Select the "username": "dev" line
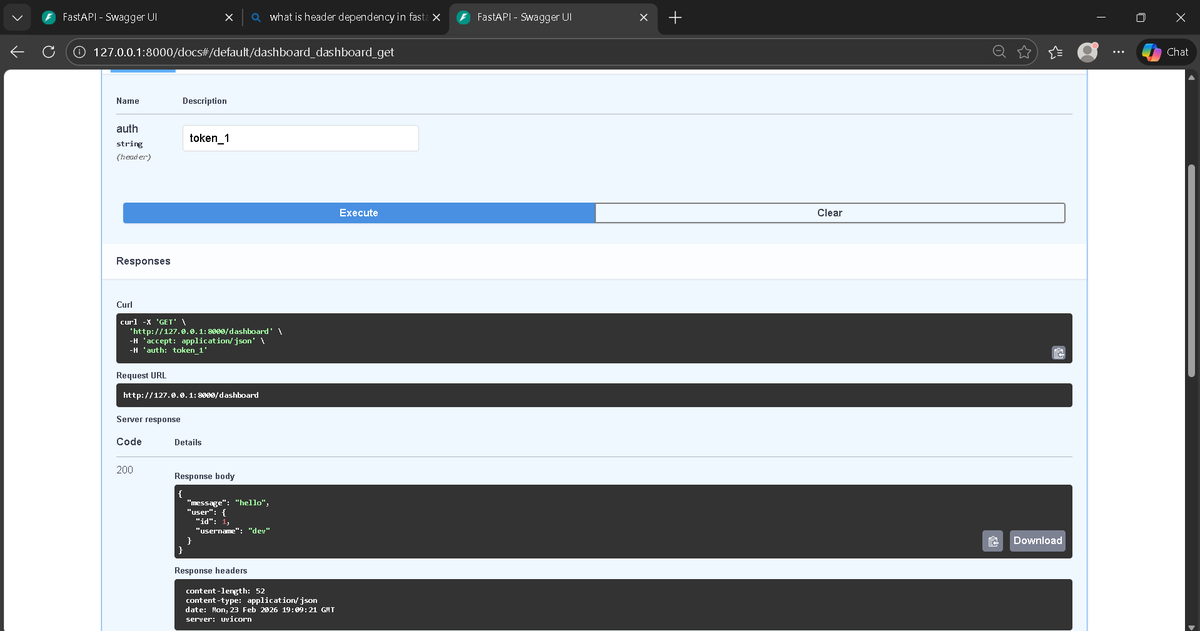 click(234, 531)
